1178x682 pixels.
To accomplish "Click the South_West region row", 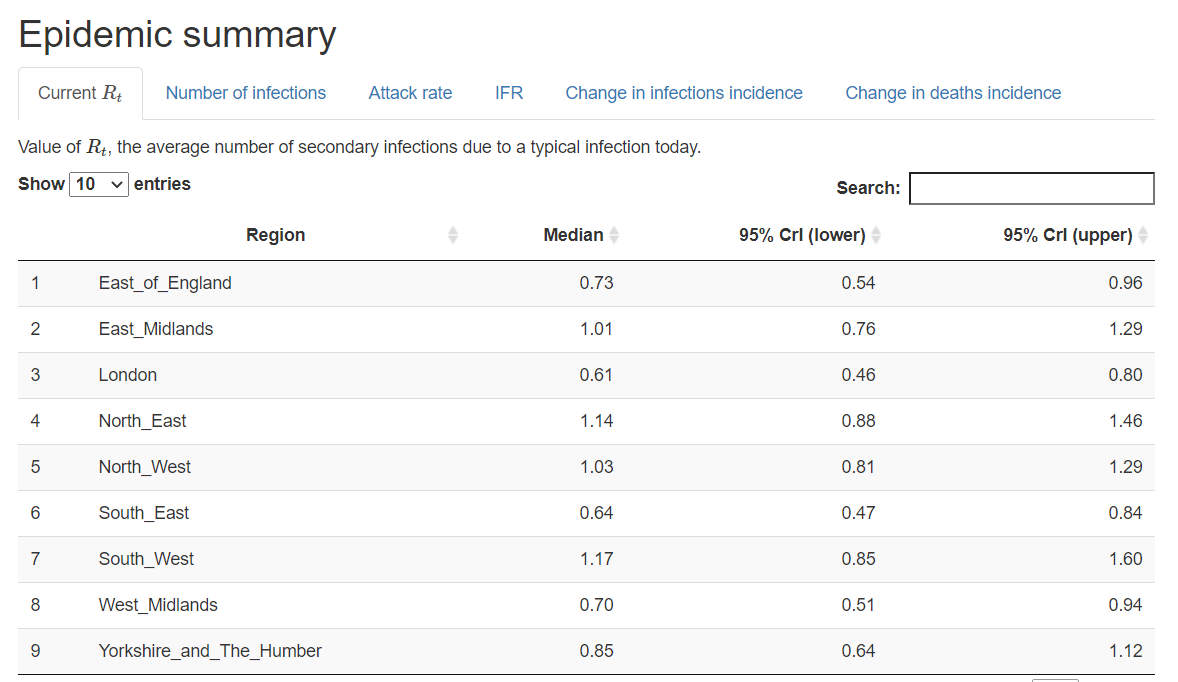I will pos(586,559).
